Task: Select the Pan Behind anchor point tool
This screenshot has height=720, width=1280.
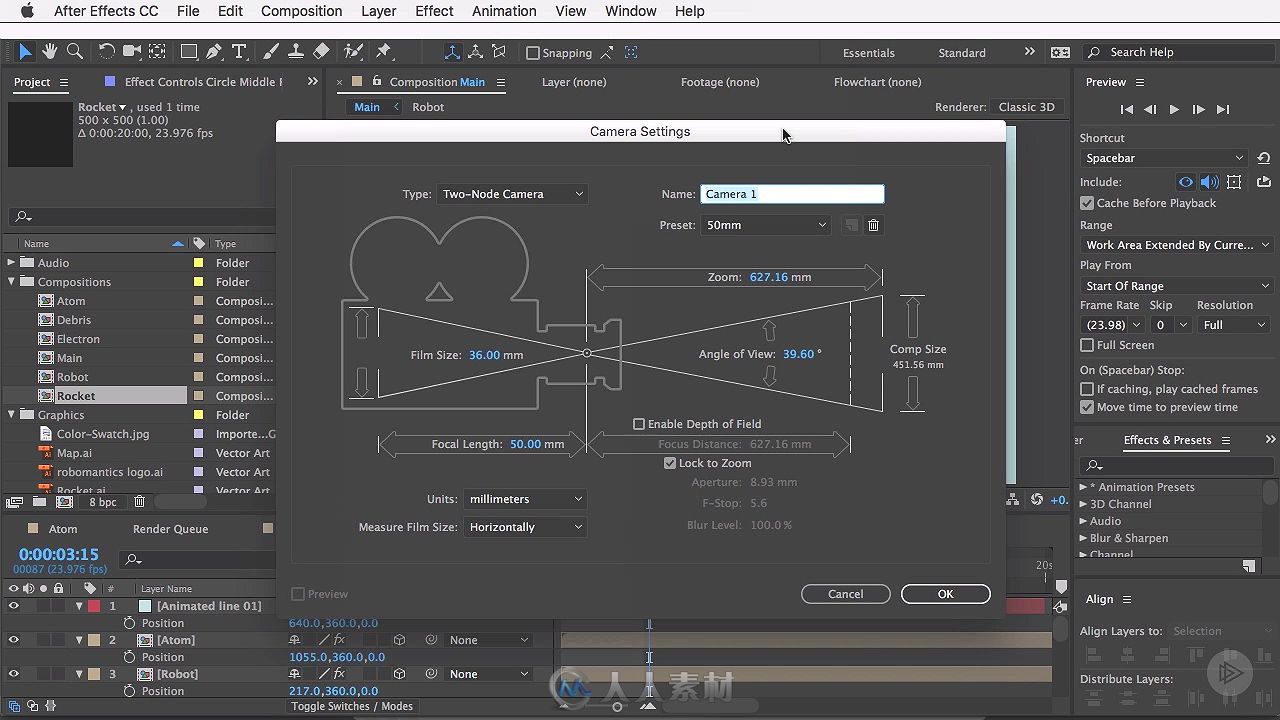Action: coord(157,52)
